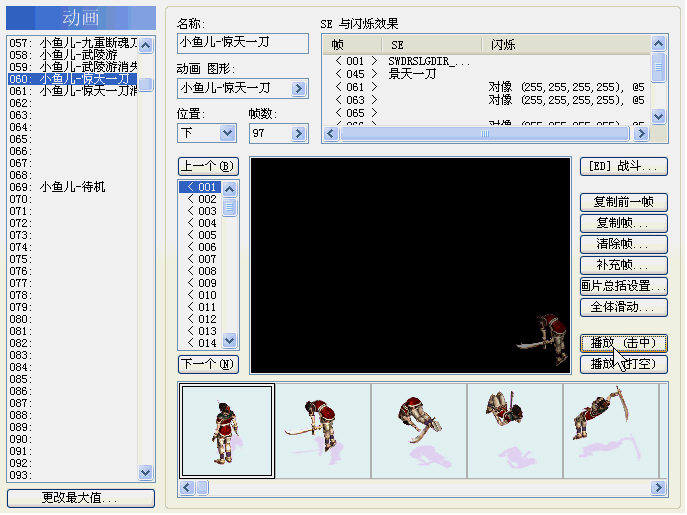The height and width of the screenshot is (515, 687).
Task: Click the SE table scroll down arrow
Action: click(658, 116)
